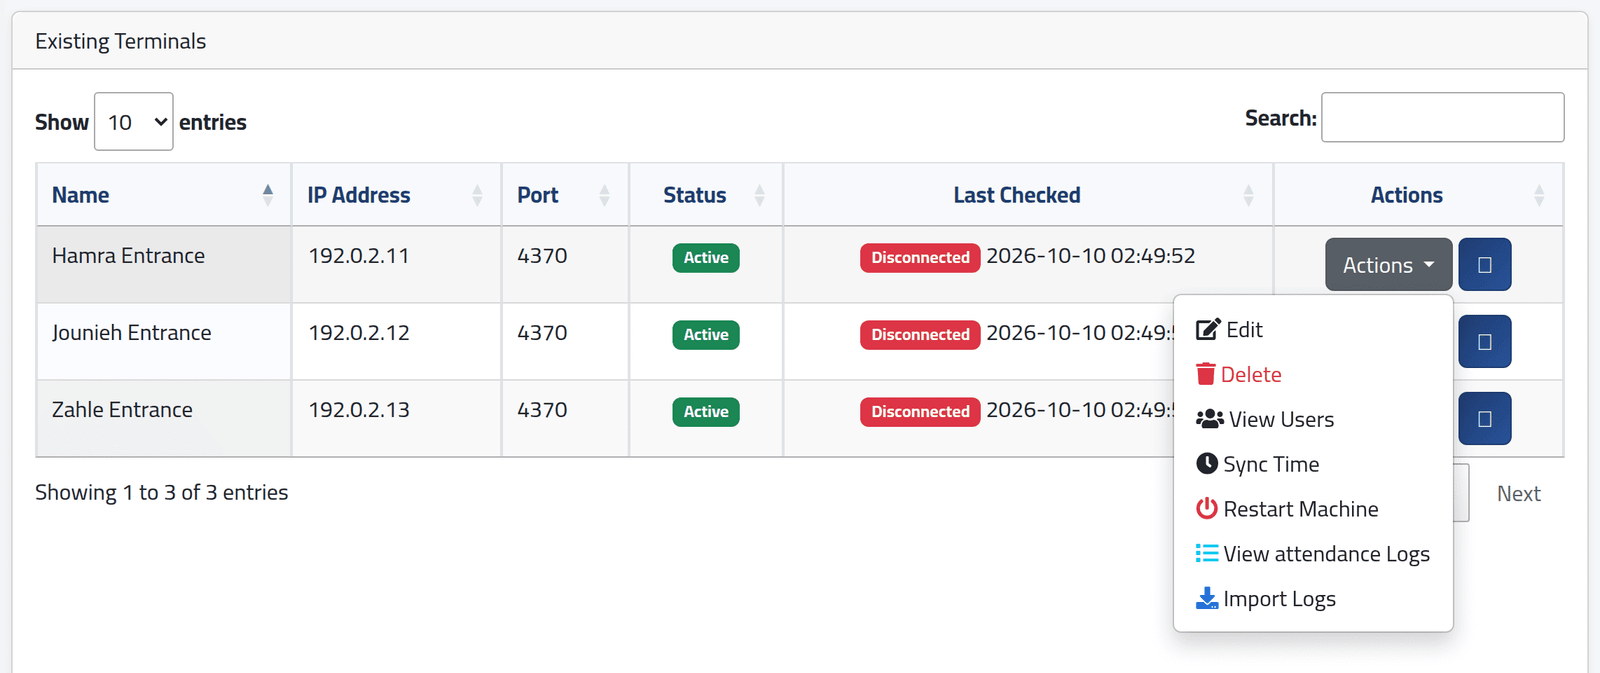
Task: Click the Import Logs download icon
Action: [1207, 598]
